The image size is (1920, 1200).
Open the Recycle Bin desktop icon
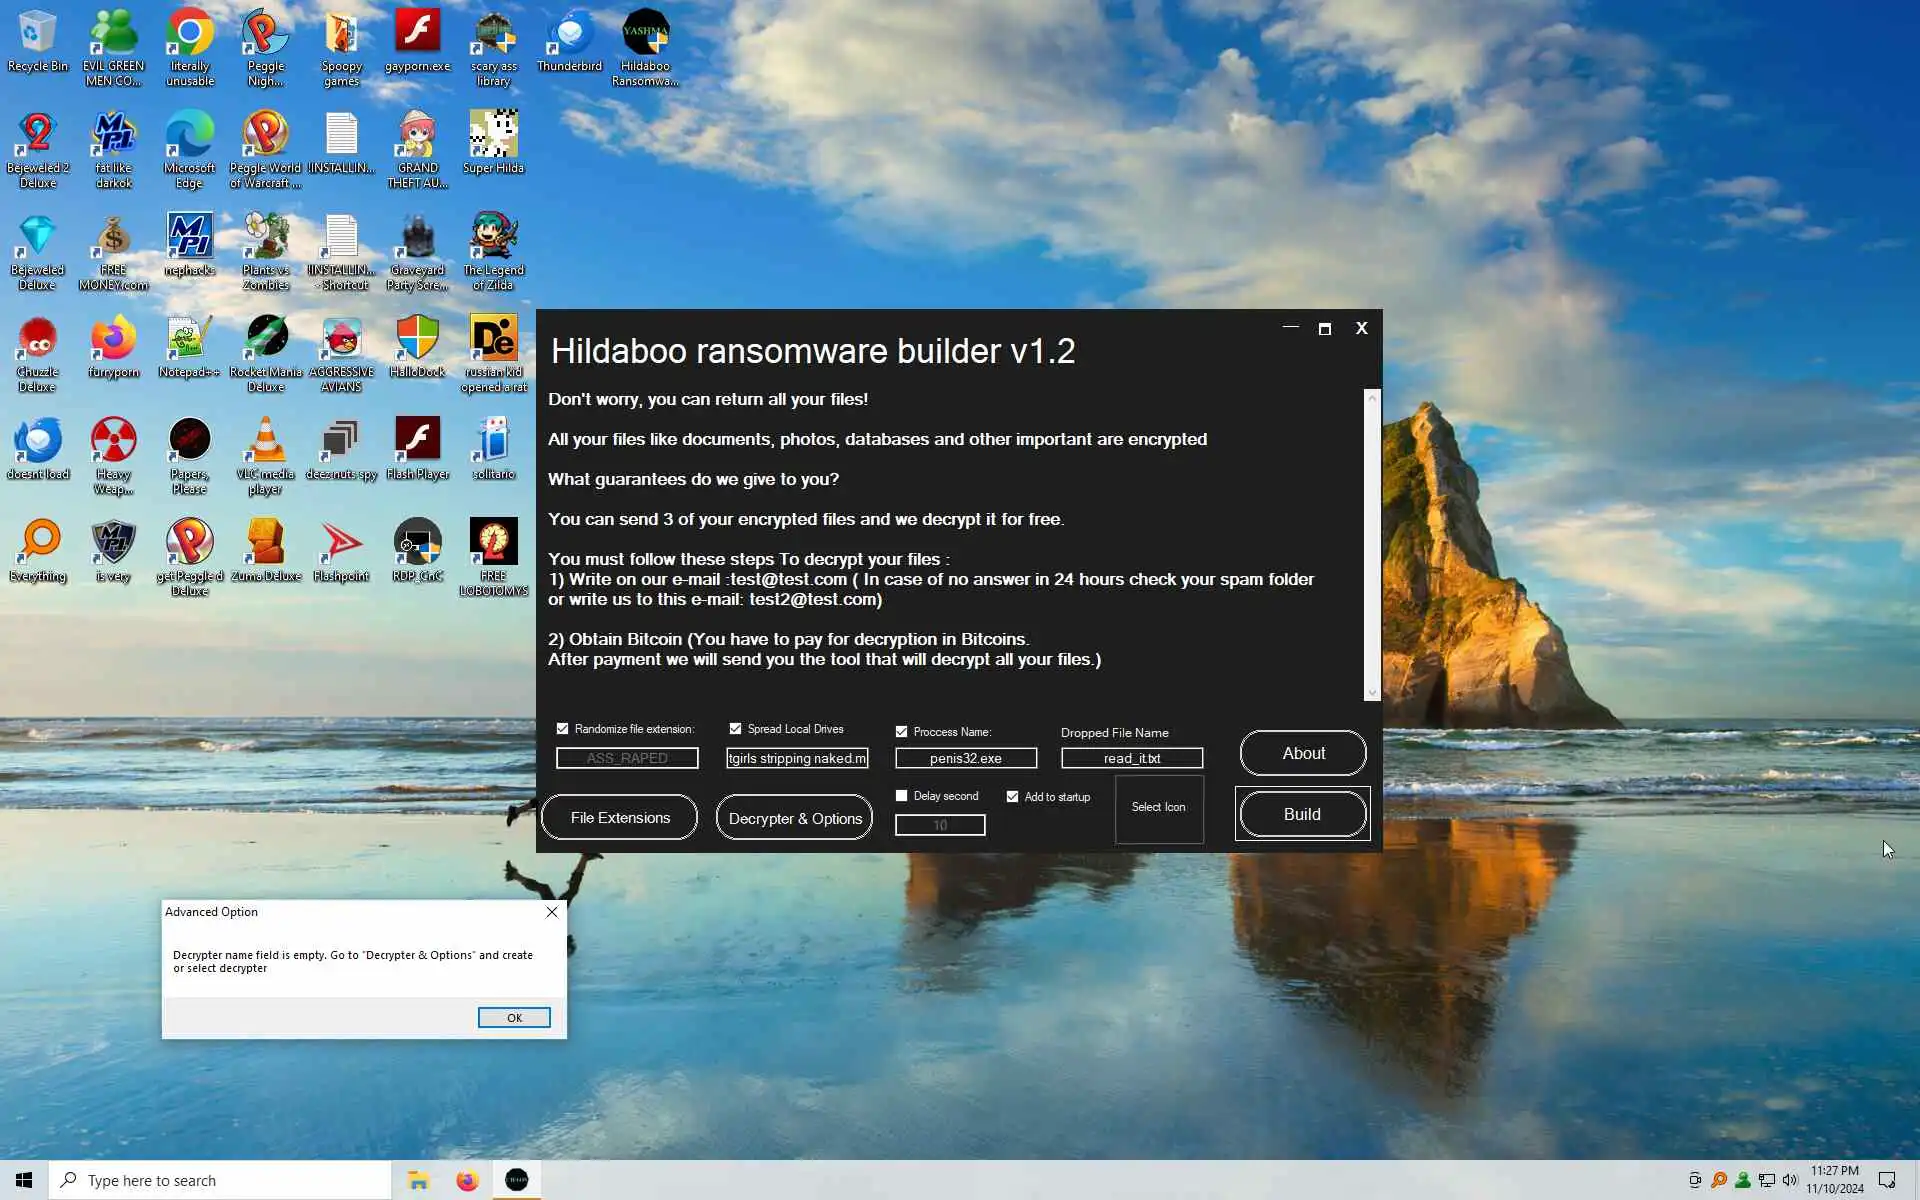click(37, 40)
